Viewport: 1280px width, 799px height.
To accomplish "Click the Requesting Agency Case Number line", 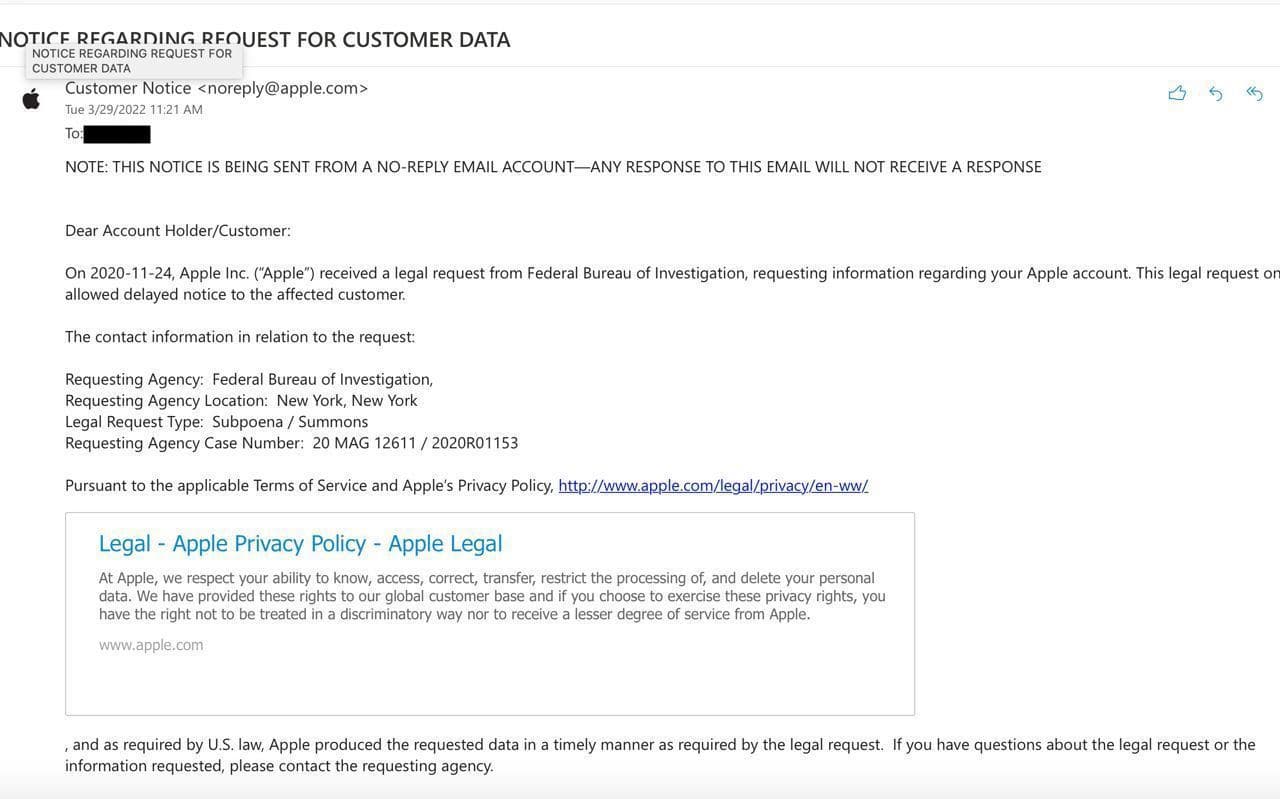I will click(x=291, y=443).
